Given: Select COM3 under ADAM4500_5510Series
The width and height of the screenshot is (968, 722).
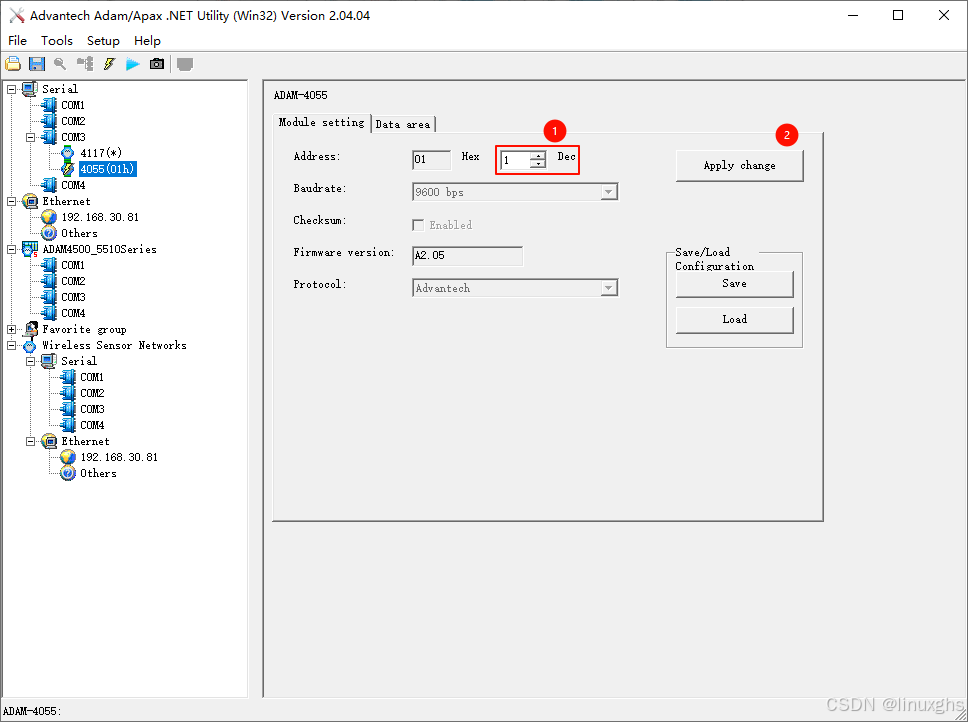Looking at the screenshot, I should (x=73, y=297).
